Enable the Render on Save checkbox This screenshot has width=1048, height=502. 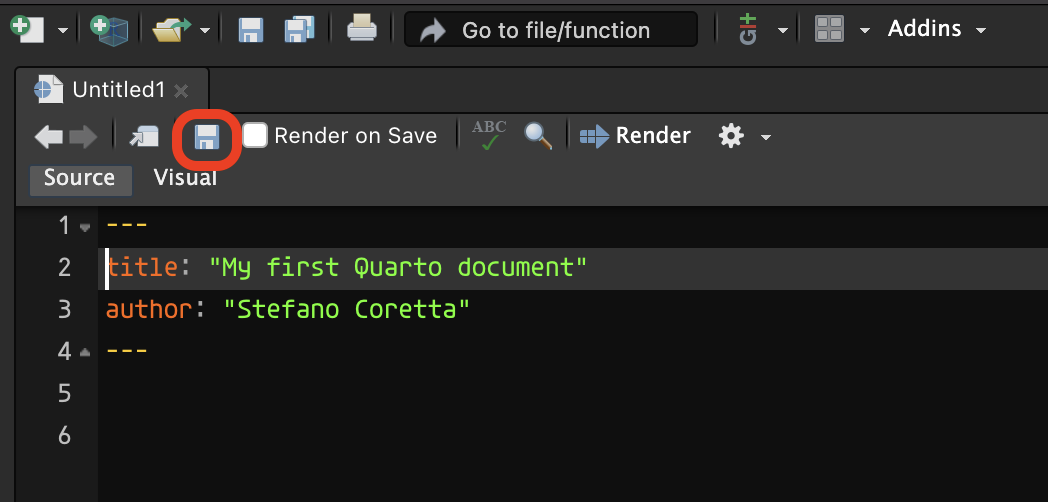click(255, 135)
